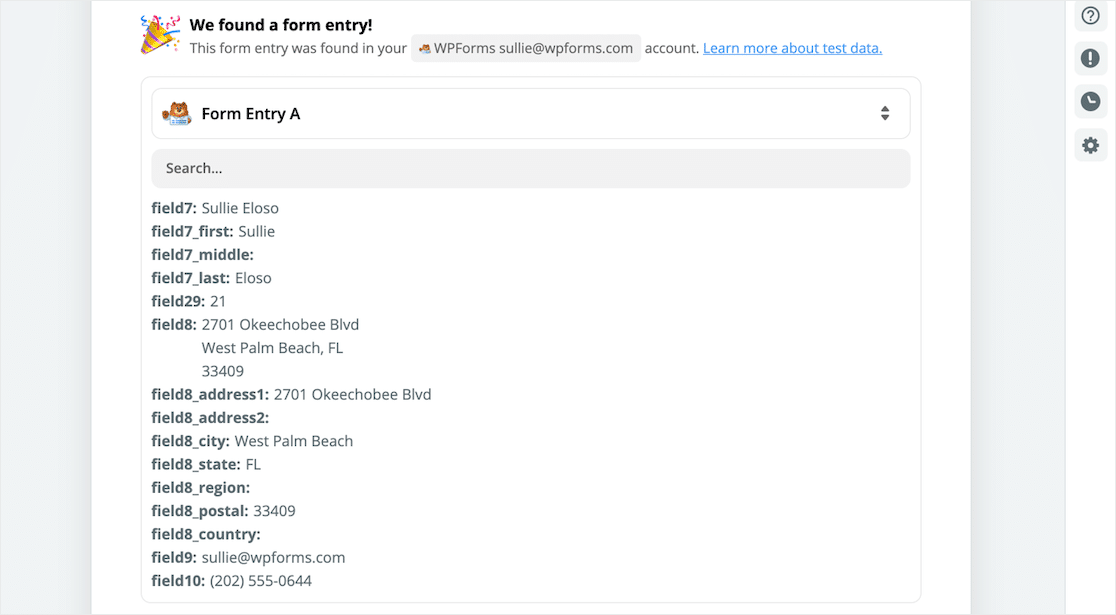Viewport: 1116px width, 615px height.
Task: Select the field8_postal 33409 row
Action: point(223,511)
